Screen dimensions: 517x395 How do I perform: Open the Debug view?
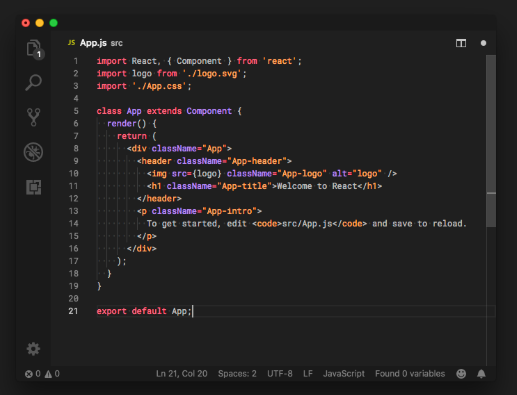coord(33,152)
